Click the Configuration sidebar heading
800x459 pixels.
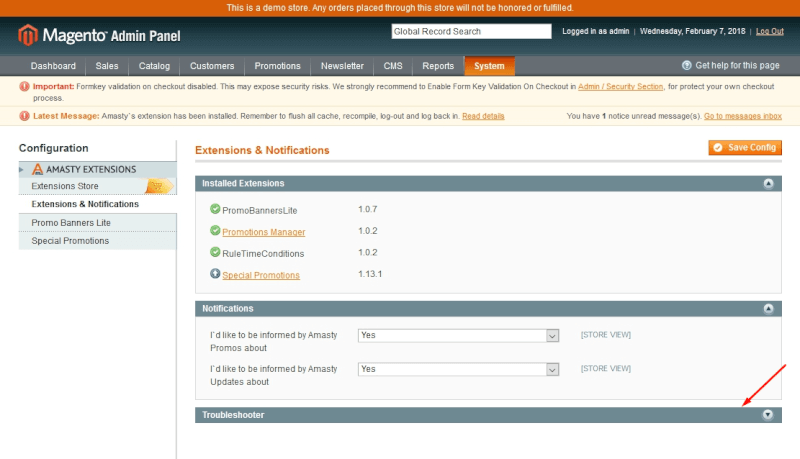point(54,148)
